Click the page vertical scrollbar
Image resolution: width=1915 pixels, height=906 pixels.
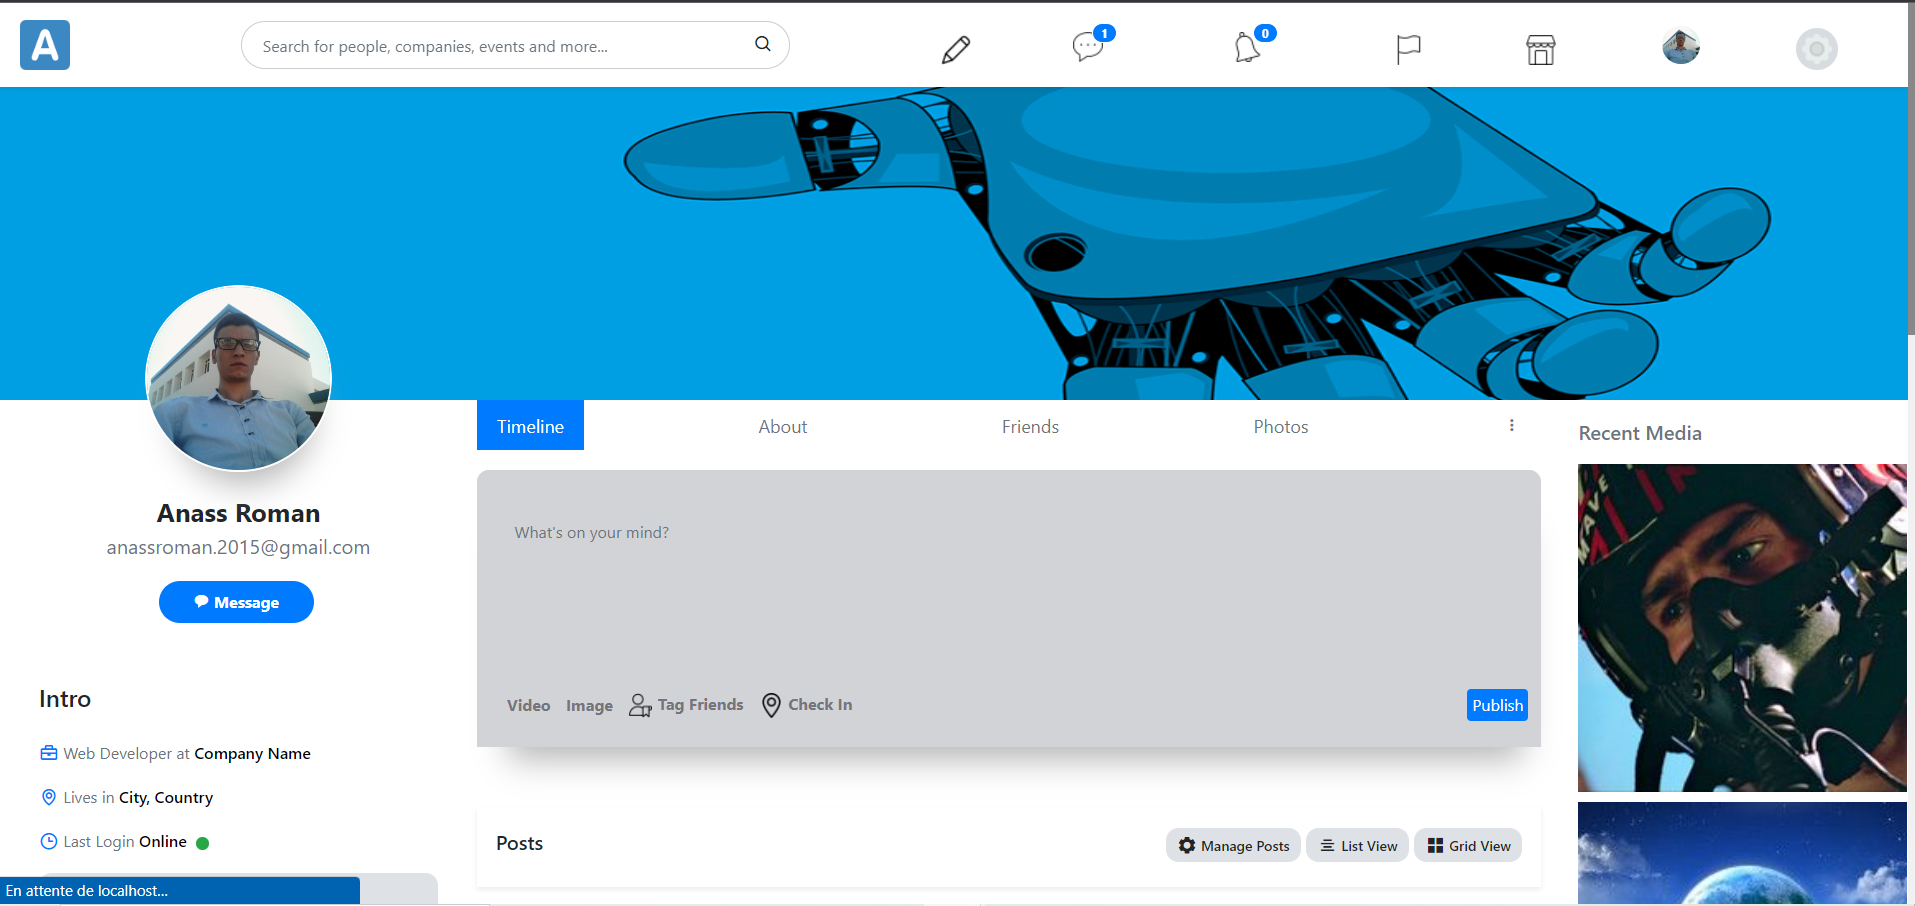1911,170
